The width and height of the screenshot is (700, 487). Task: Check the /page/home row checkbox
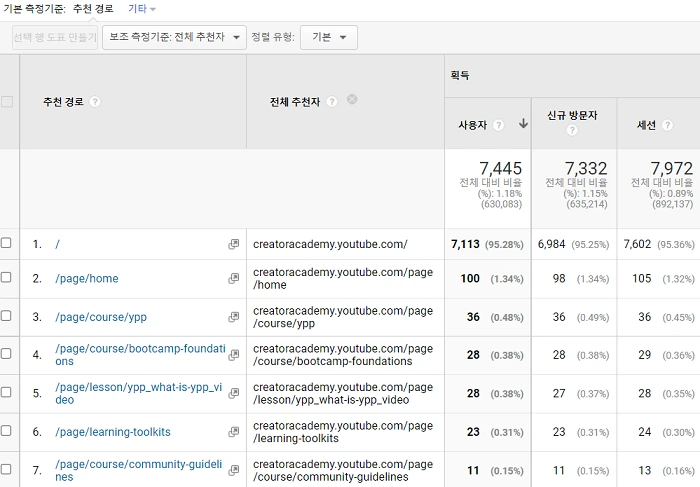tap(6, 277)
